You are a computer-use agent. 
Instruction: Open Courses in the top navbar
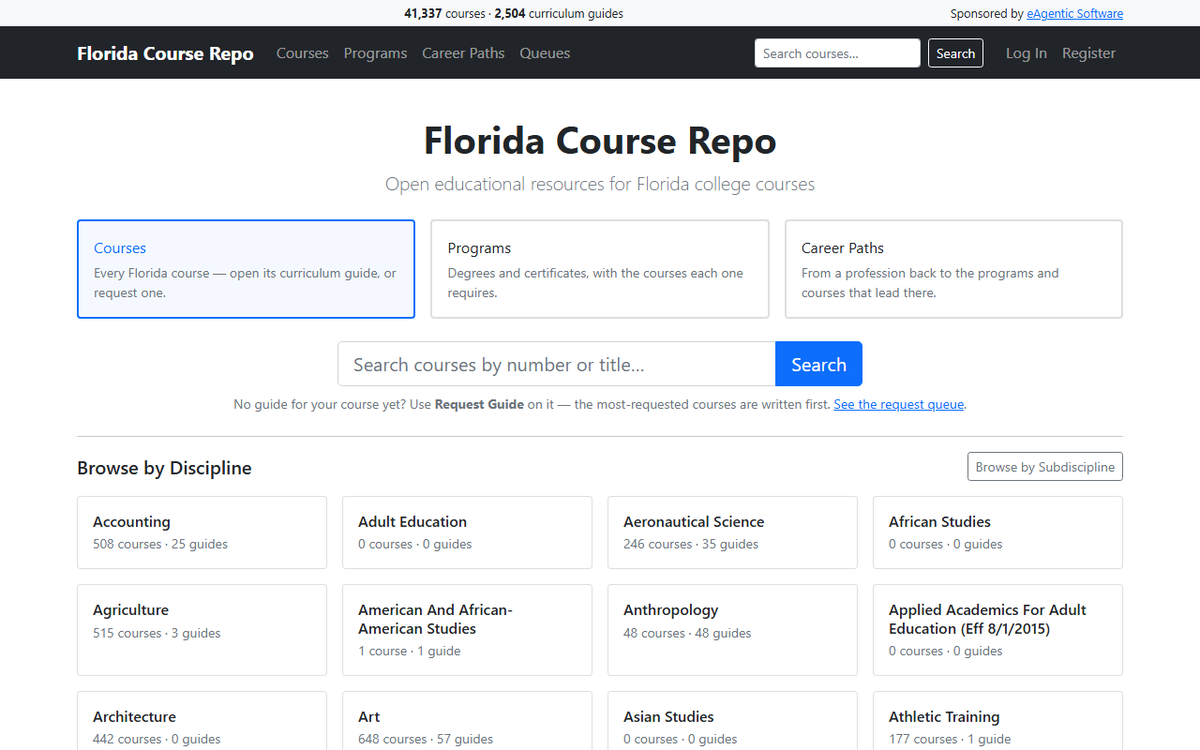point(302,53)
